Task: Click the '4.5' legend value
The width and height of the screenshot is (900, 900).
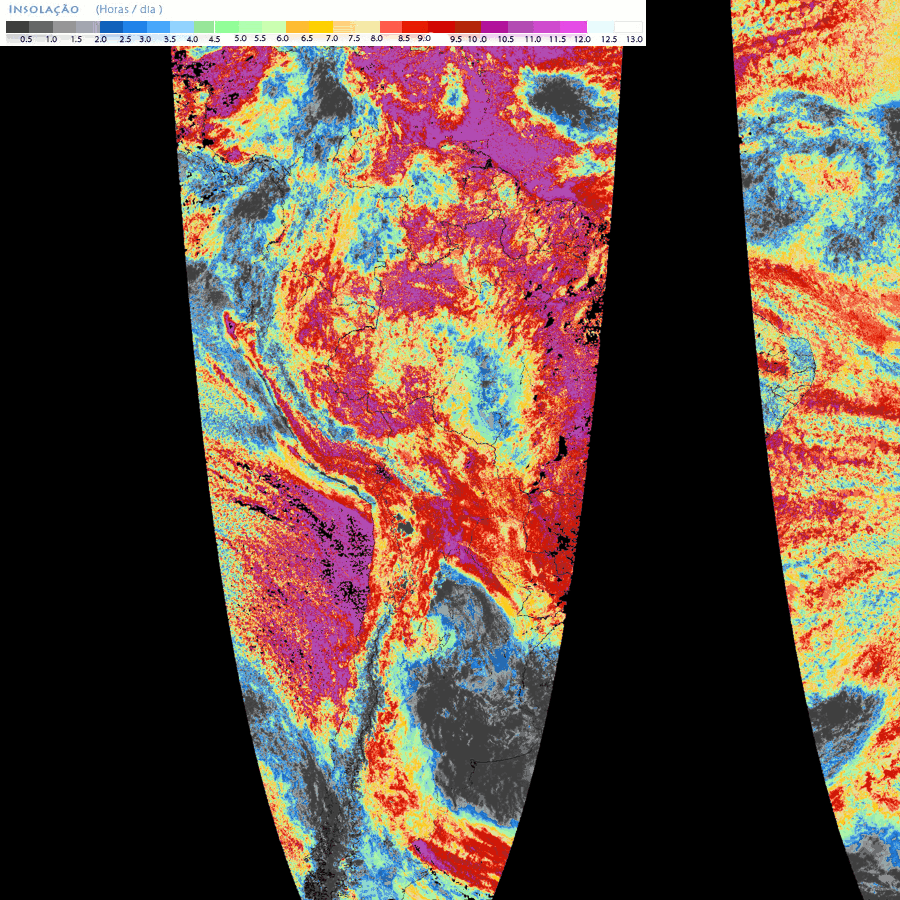Action: (215, 39)
